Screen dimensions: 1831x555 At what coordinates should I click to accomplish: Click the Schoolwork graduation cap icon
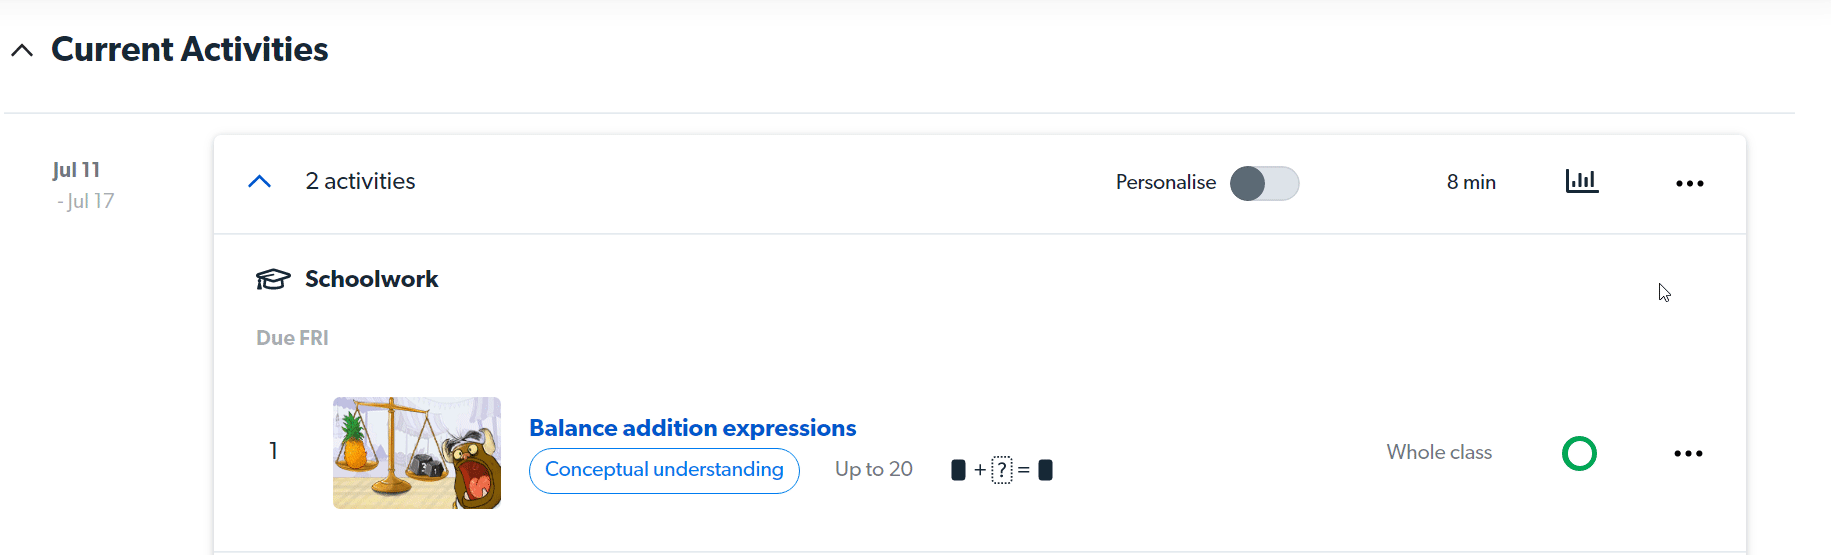point(273,279)
